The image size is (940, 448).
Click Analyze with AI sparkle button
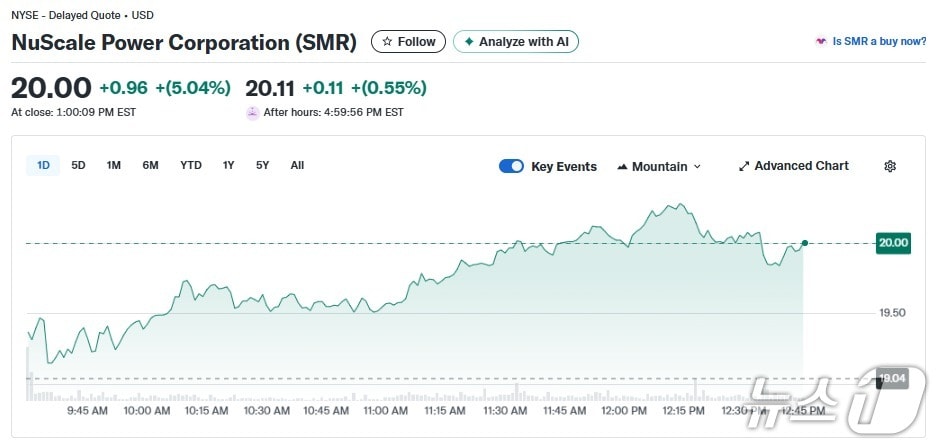click(516, 42)
